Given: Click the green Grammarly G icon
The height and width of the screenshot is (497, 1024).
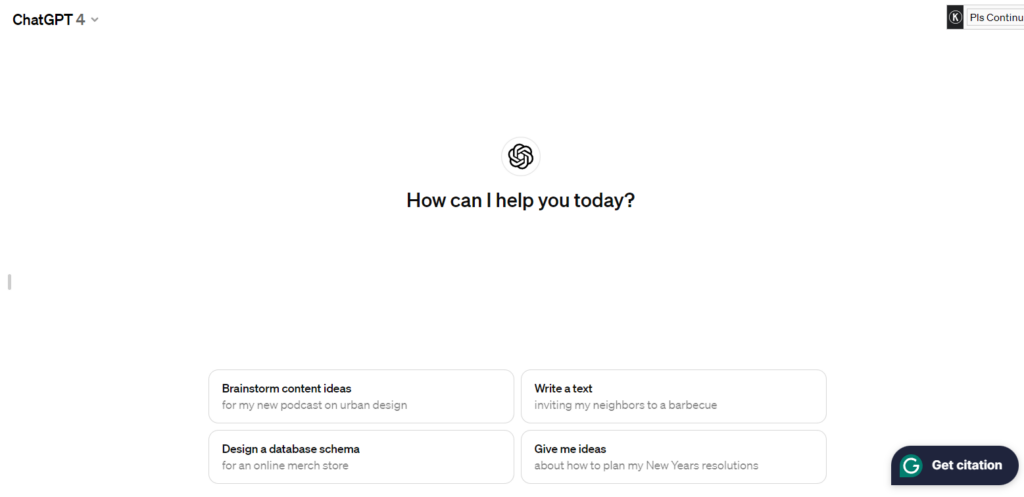Looking at the screenshot, I should [910, 465].
